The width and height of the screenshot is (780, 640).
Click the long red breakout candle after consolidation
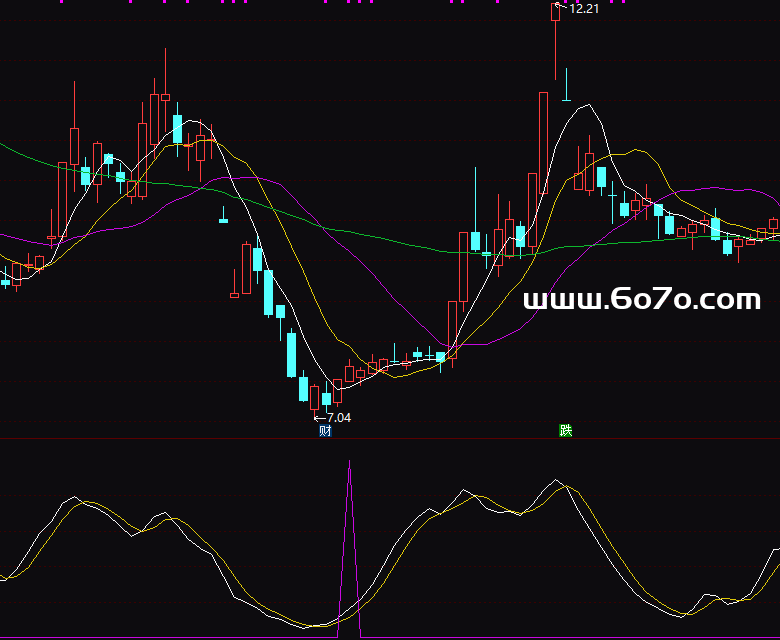click(463, 266)
